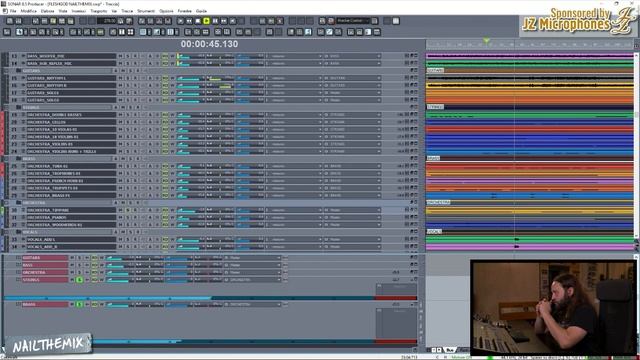Maximize track 20 using its rightmost strip icon
The width and height of the screenshot is (640, 360).
click(x=416, y=122)
